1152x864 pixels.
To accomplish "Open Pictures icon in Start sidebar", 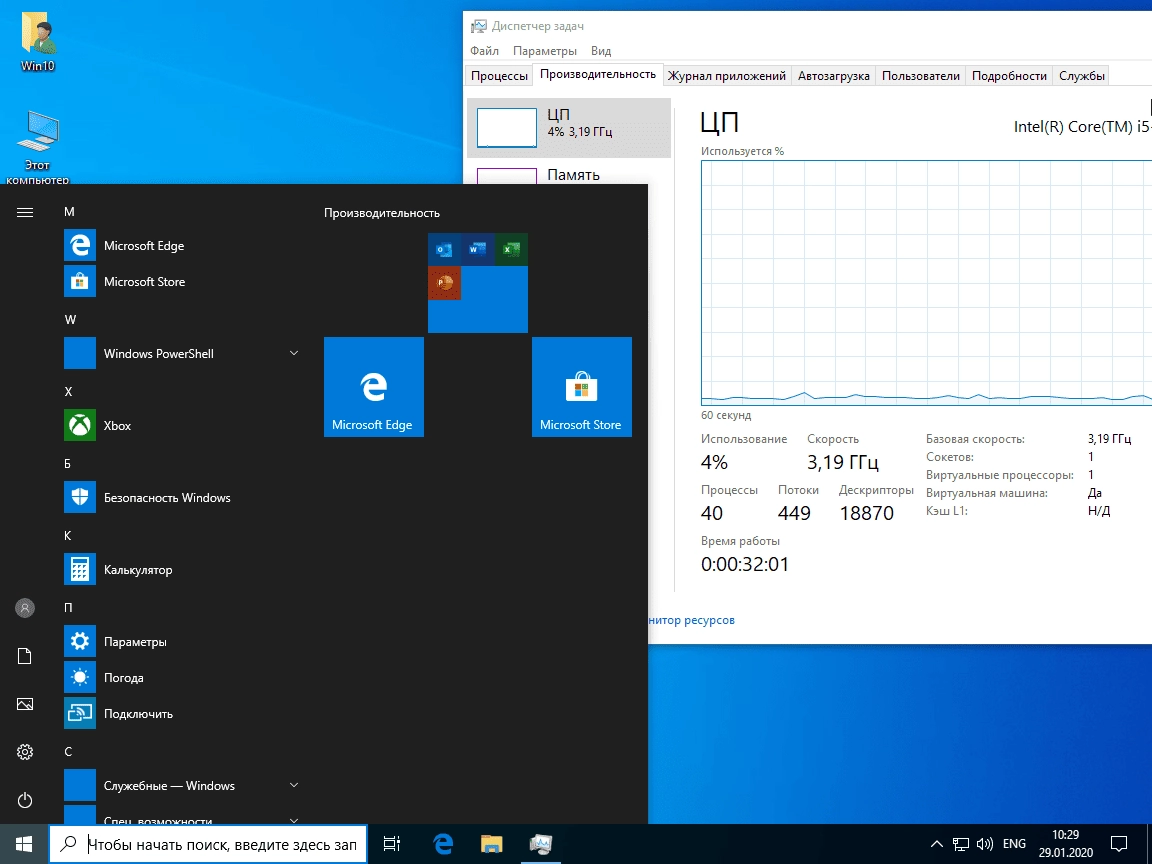I will coord(25,704).
